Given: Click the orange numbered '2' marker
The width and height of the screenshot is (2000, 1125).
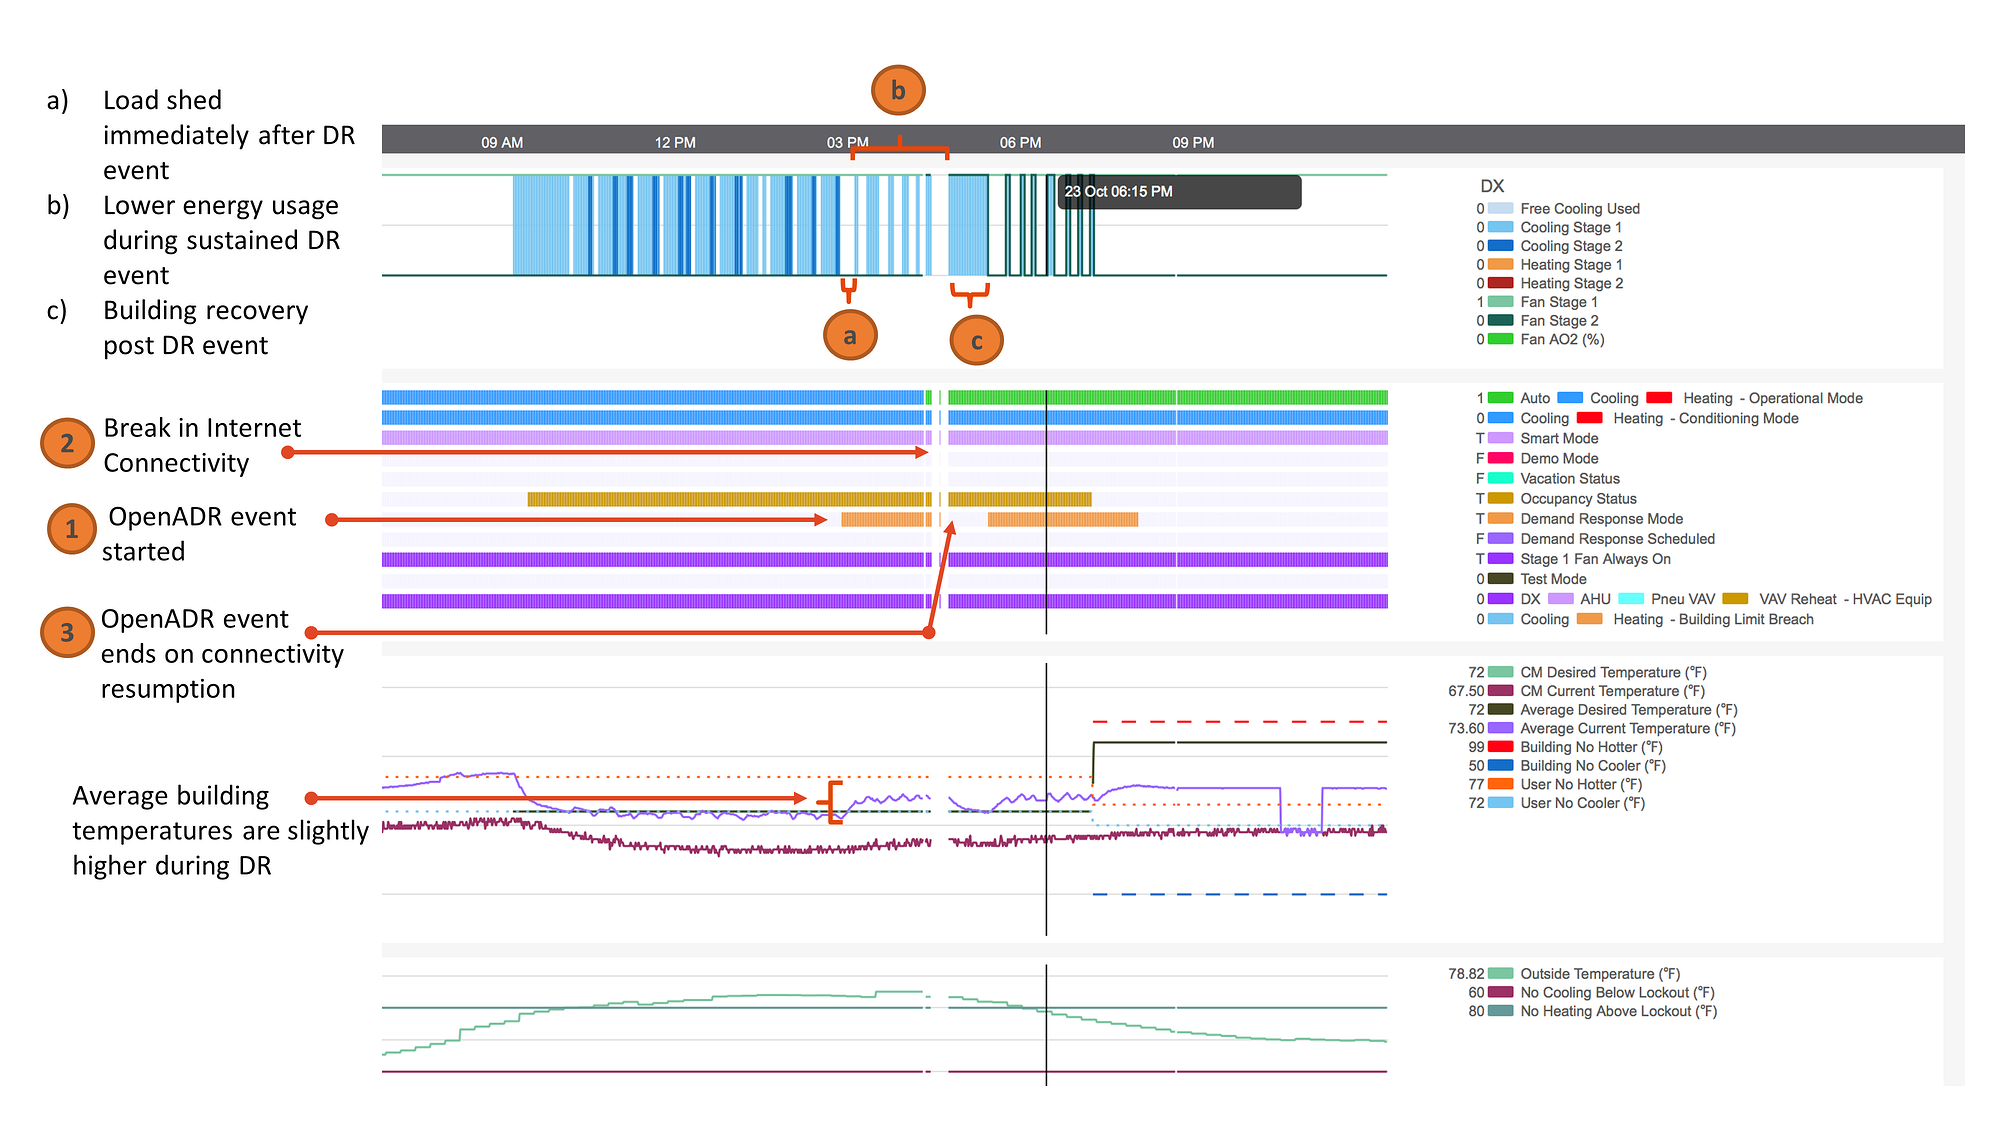Looking at the screenshot, I should 67,443.
